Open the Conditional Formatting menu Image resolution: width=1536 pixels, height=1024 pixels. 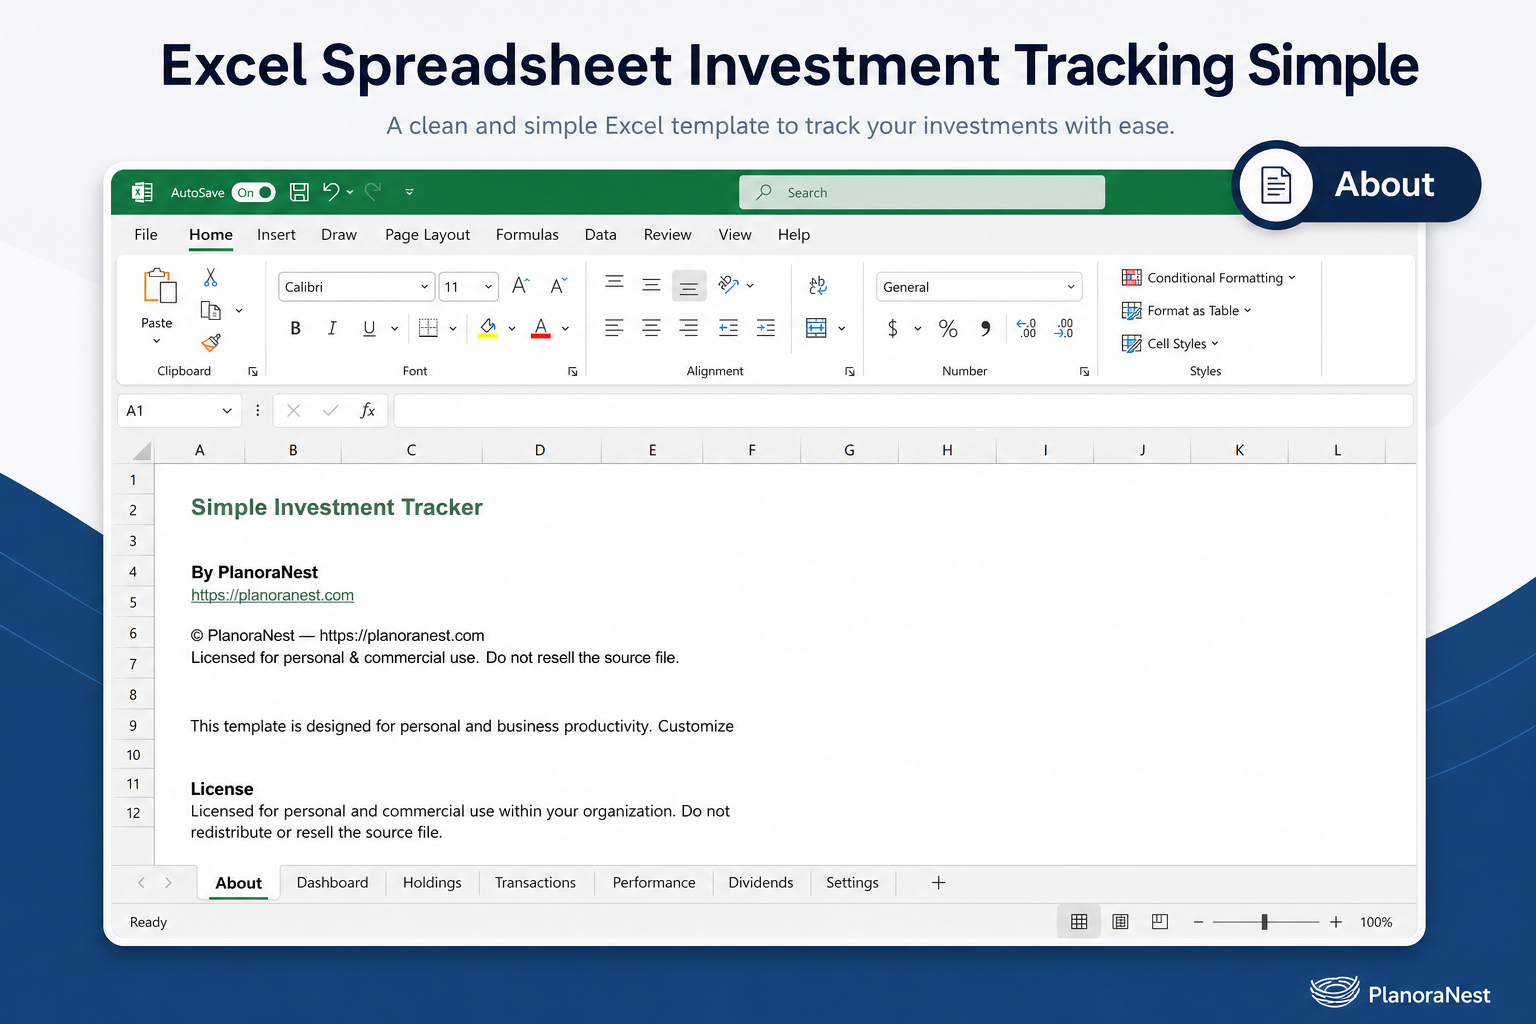click(1209, 278)
